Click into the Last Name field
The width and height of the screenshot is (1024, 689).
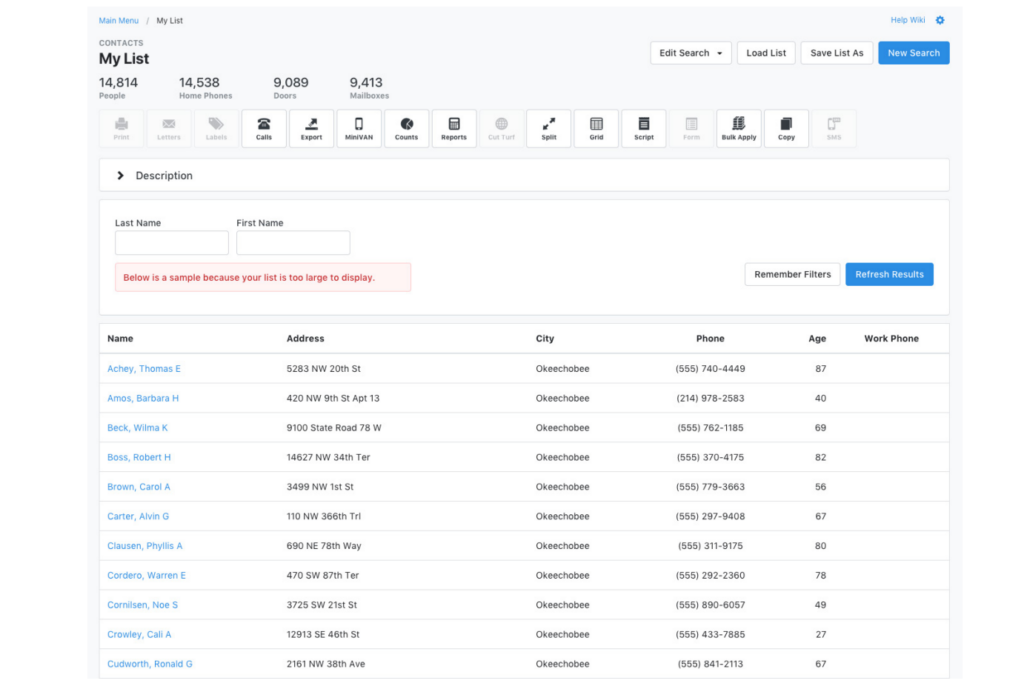pyautogui.click(x=172, y=243)
